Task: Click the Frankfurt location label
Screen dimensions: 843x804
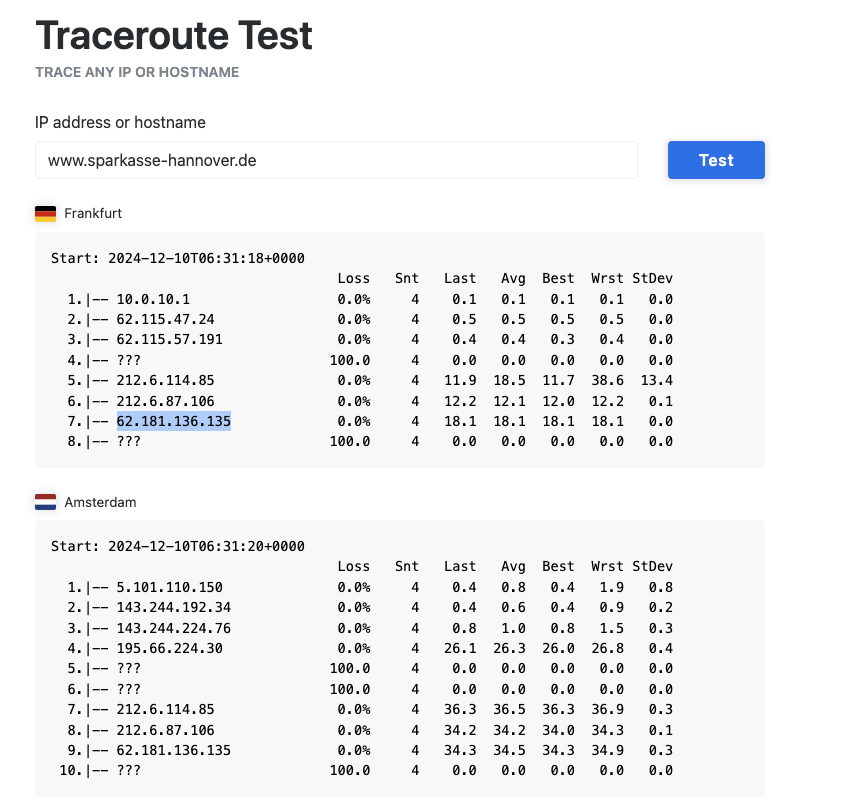Action: click(93, 214)
